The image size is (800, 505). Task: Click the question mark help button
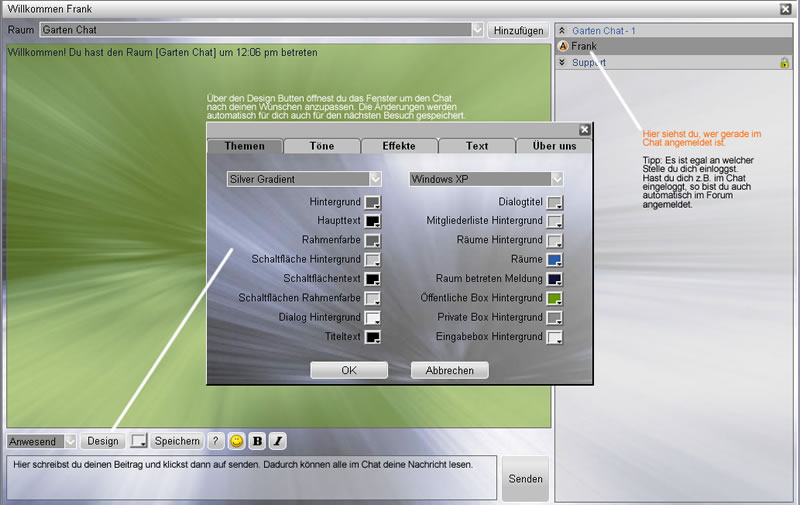coord(215,441)
